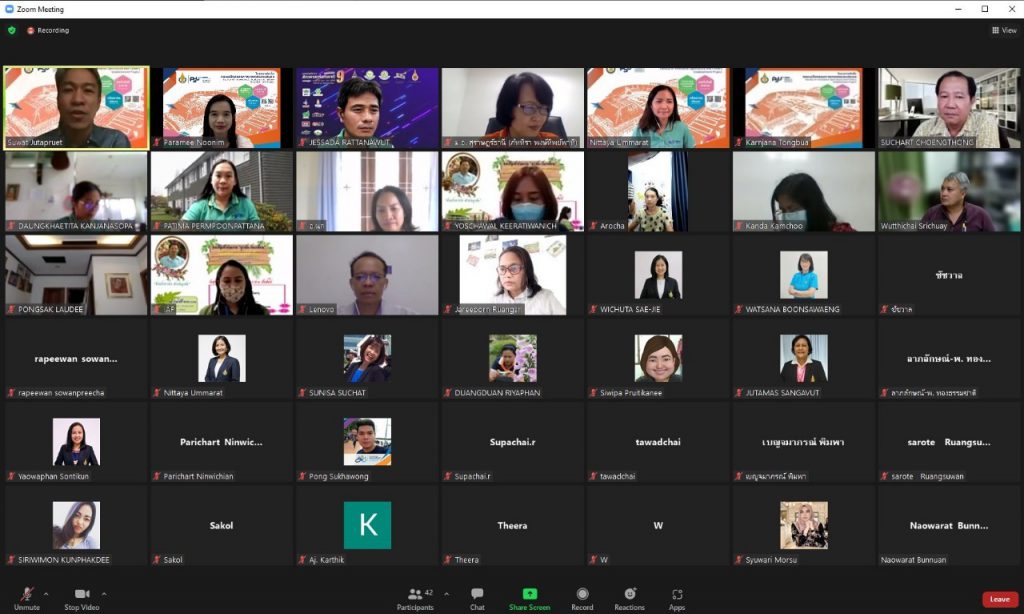This screenshot has width=1024, height=614.
Task: Click the Zoom Meeting title bar icon
Action: pos(9,9)
